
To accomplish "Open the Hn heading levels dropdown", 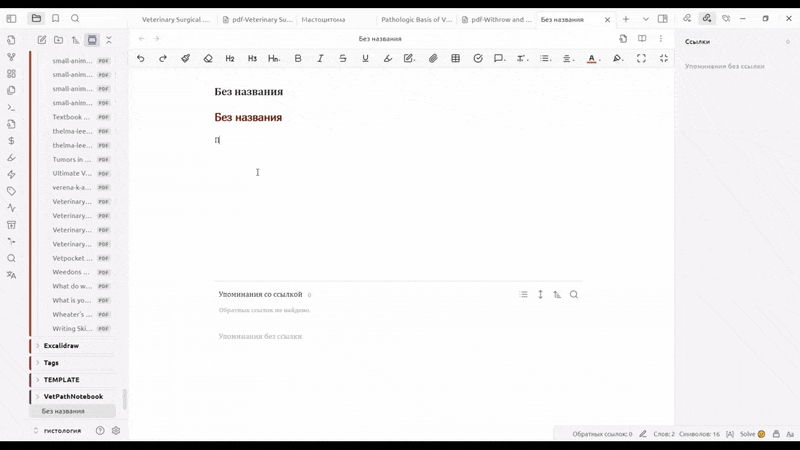I will coord(274,59).
